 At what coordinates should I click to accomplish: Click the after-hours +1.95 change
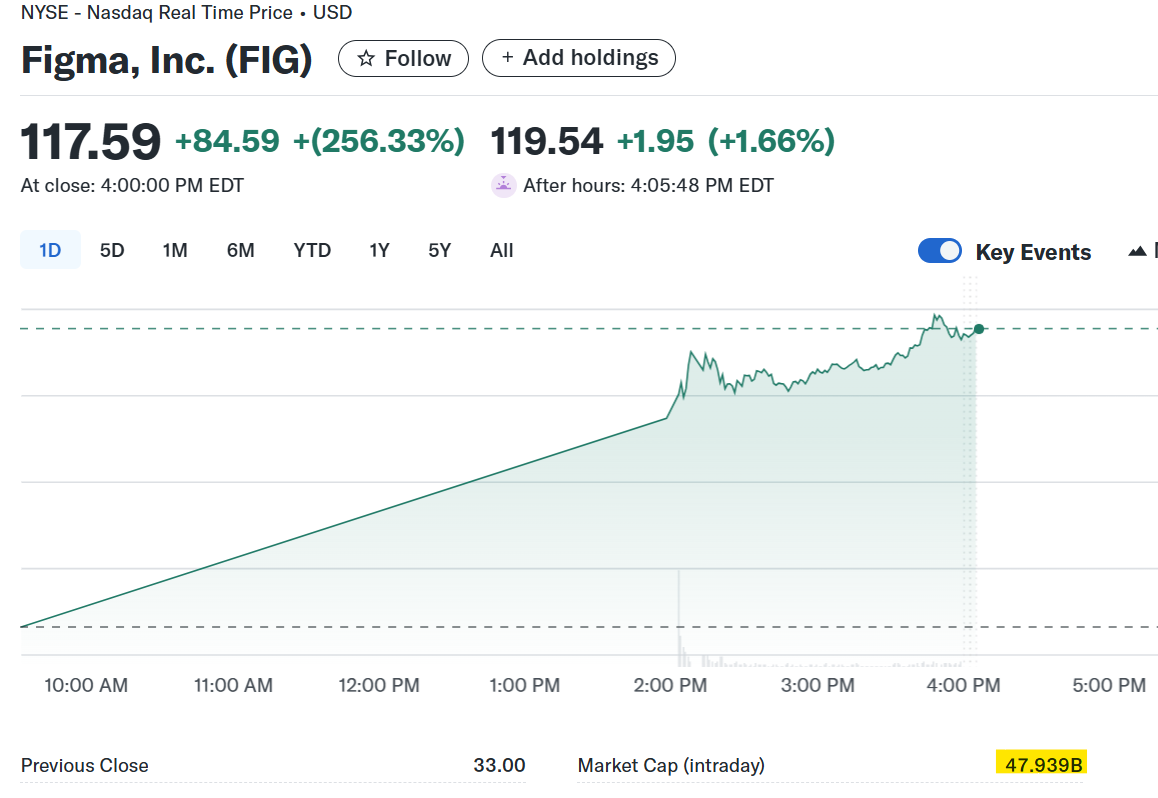point(655,141)
